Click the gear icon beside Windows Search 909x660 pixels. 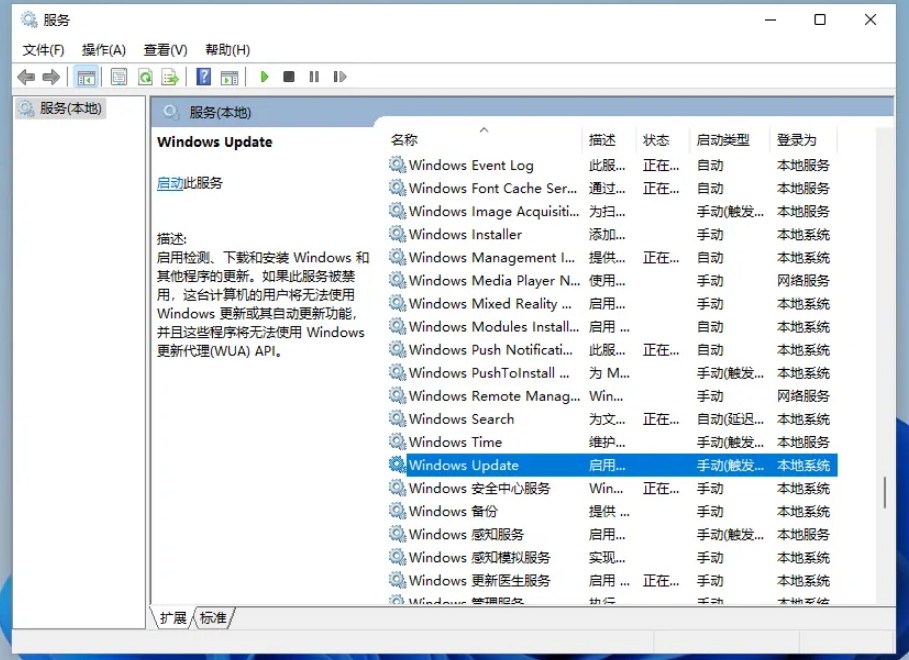coord(397,419)
